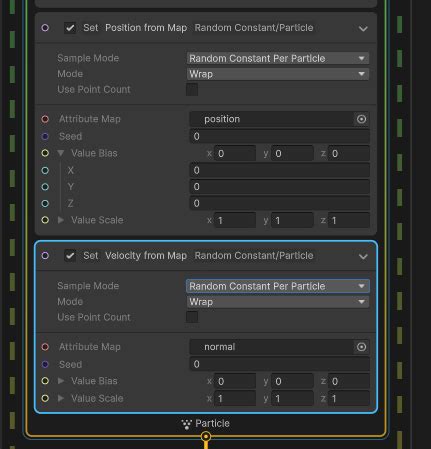Screen dimensions: 431x449
Task: Edit Value Scale y field in Velocity block
Action: [292, 398]
